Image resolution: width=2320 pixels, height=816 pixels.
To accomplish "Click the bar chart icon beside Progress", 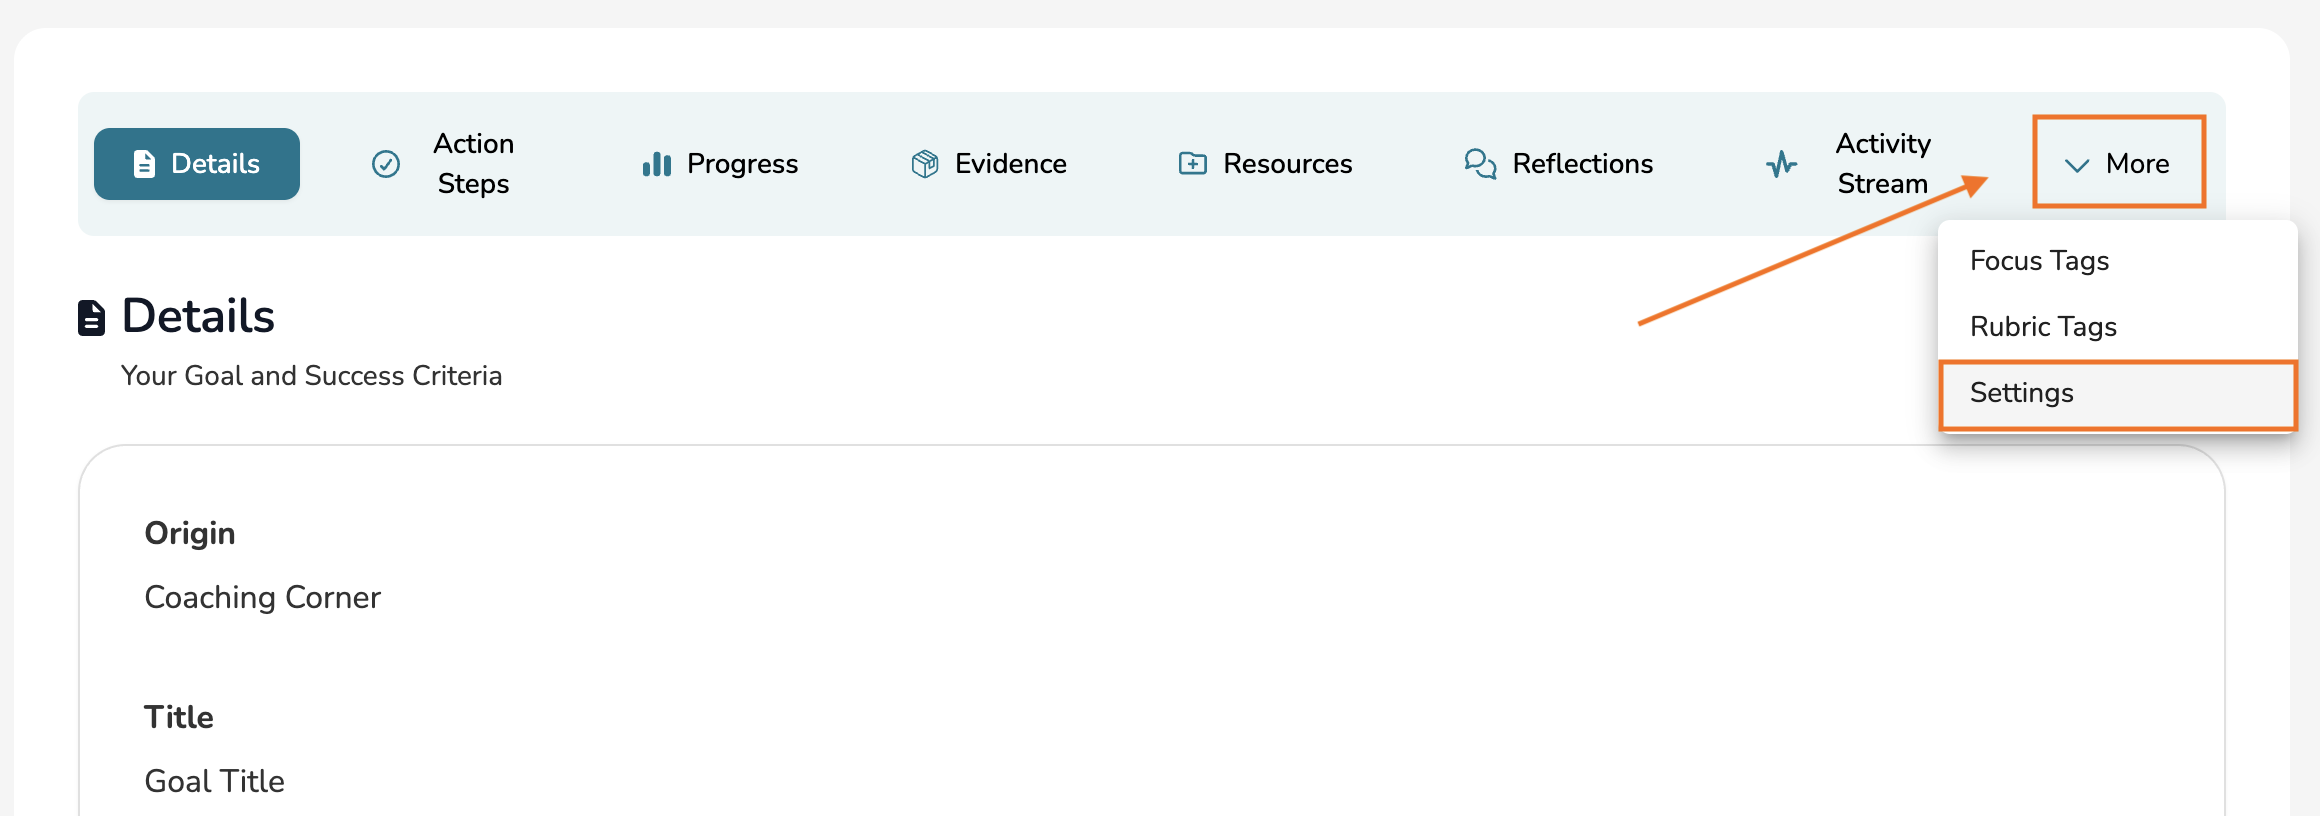I will pyautogui.click(x=656, y=164).
